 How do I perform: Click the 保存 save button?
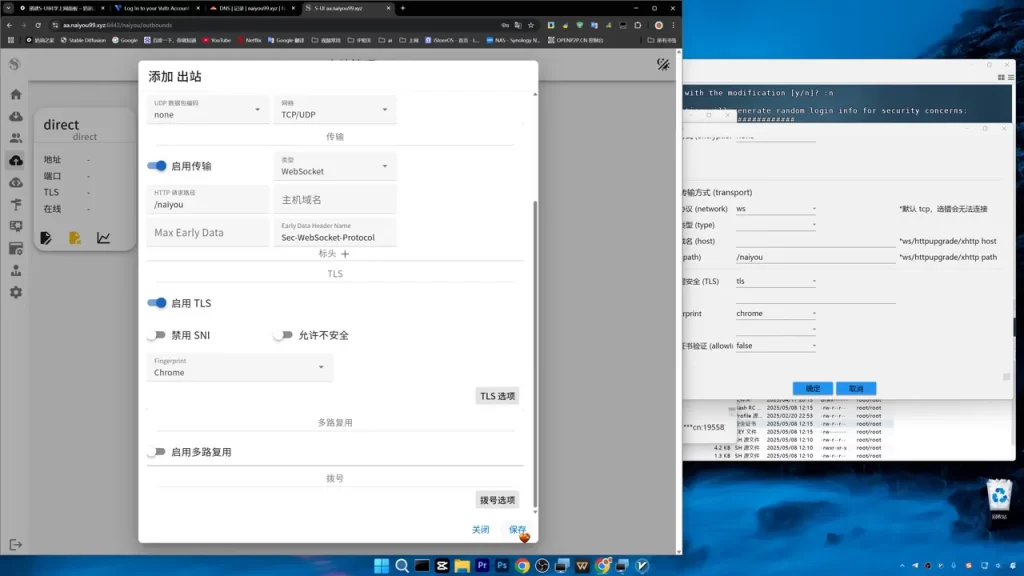(x=517, y=530)
